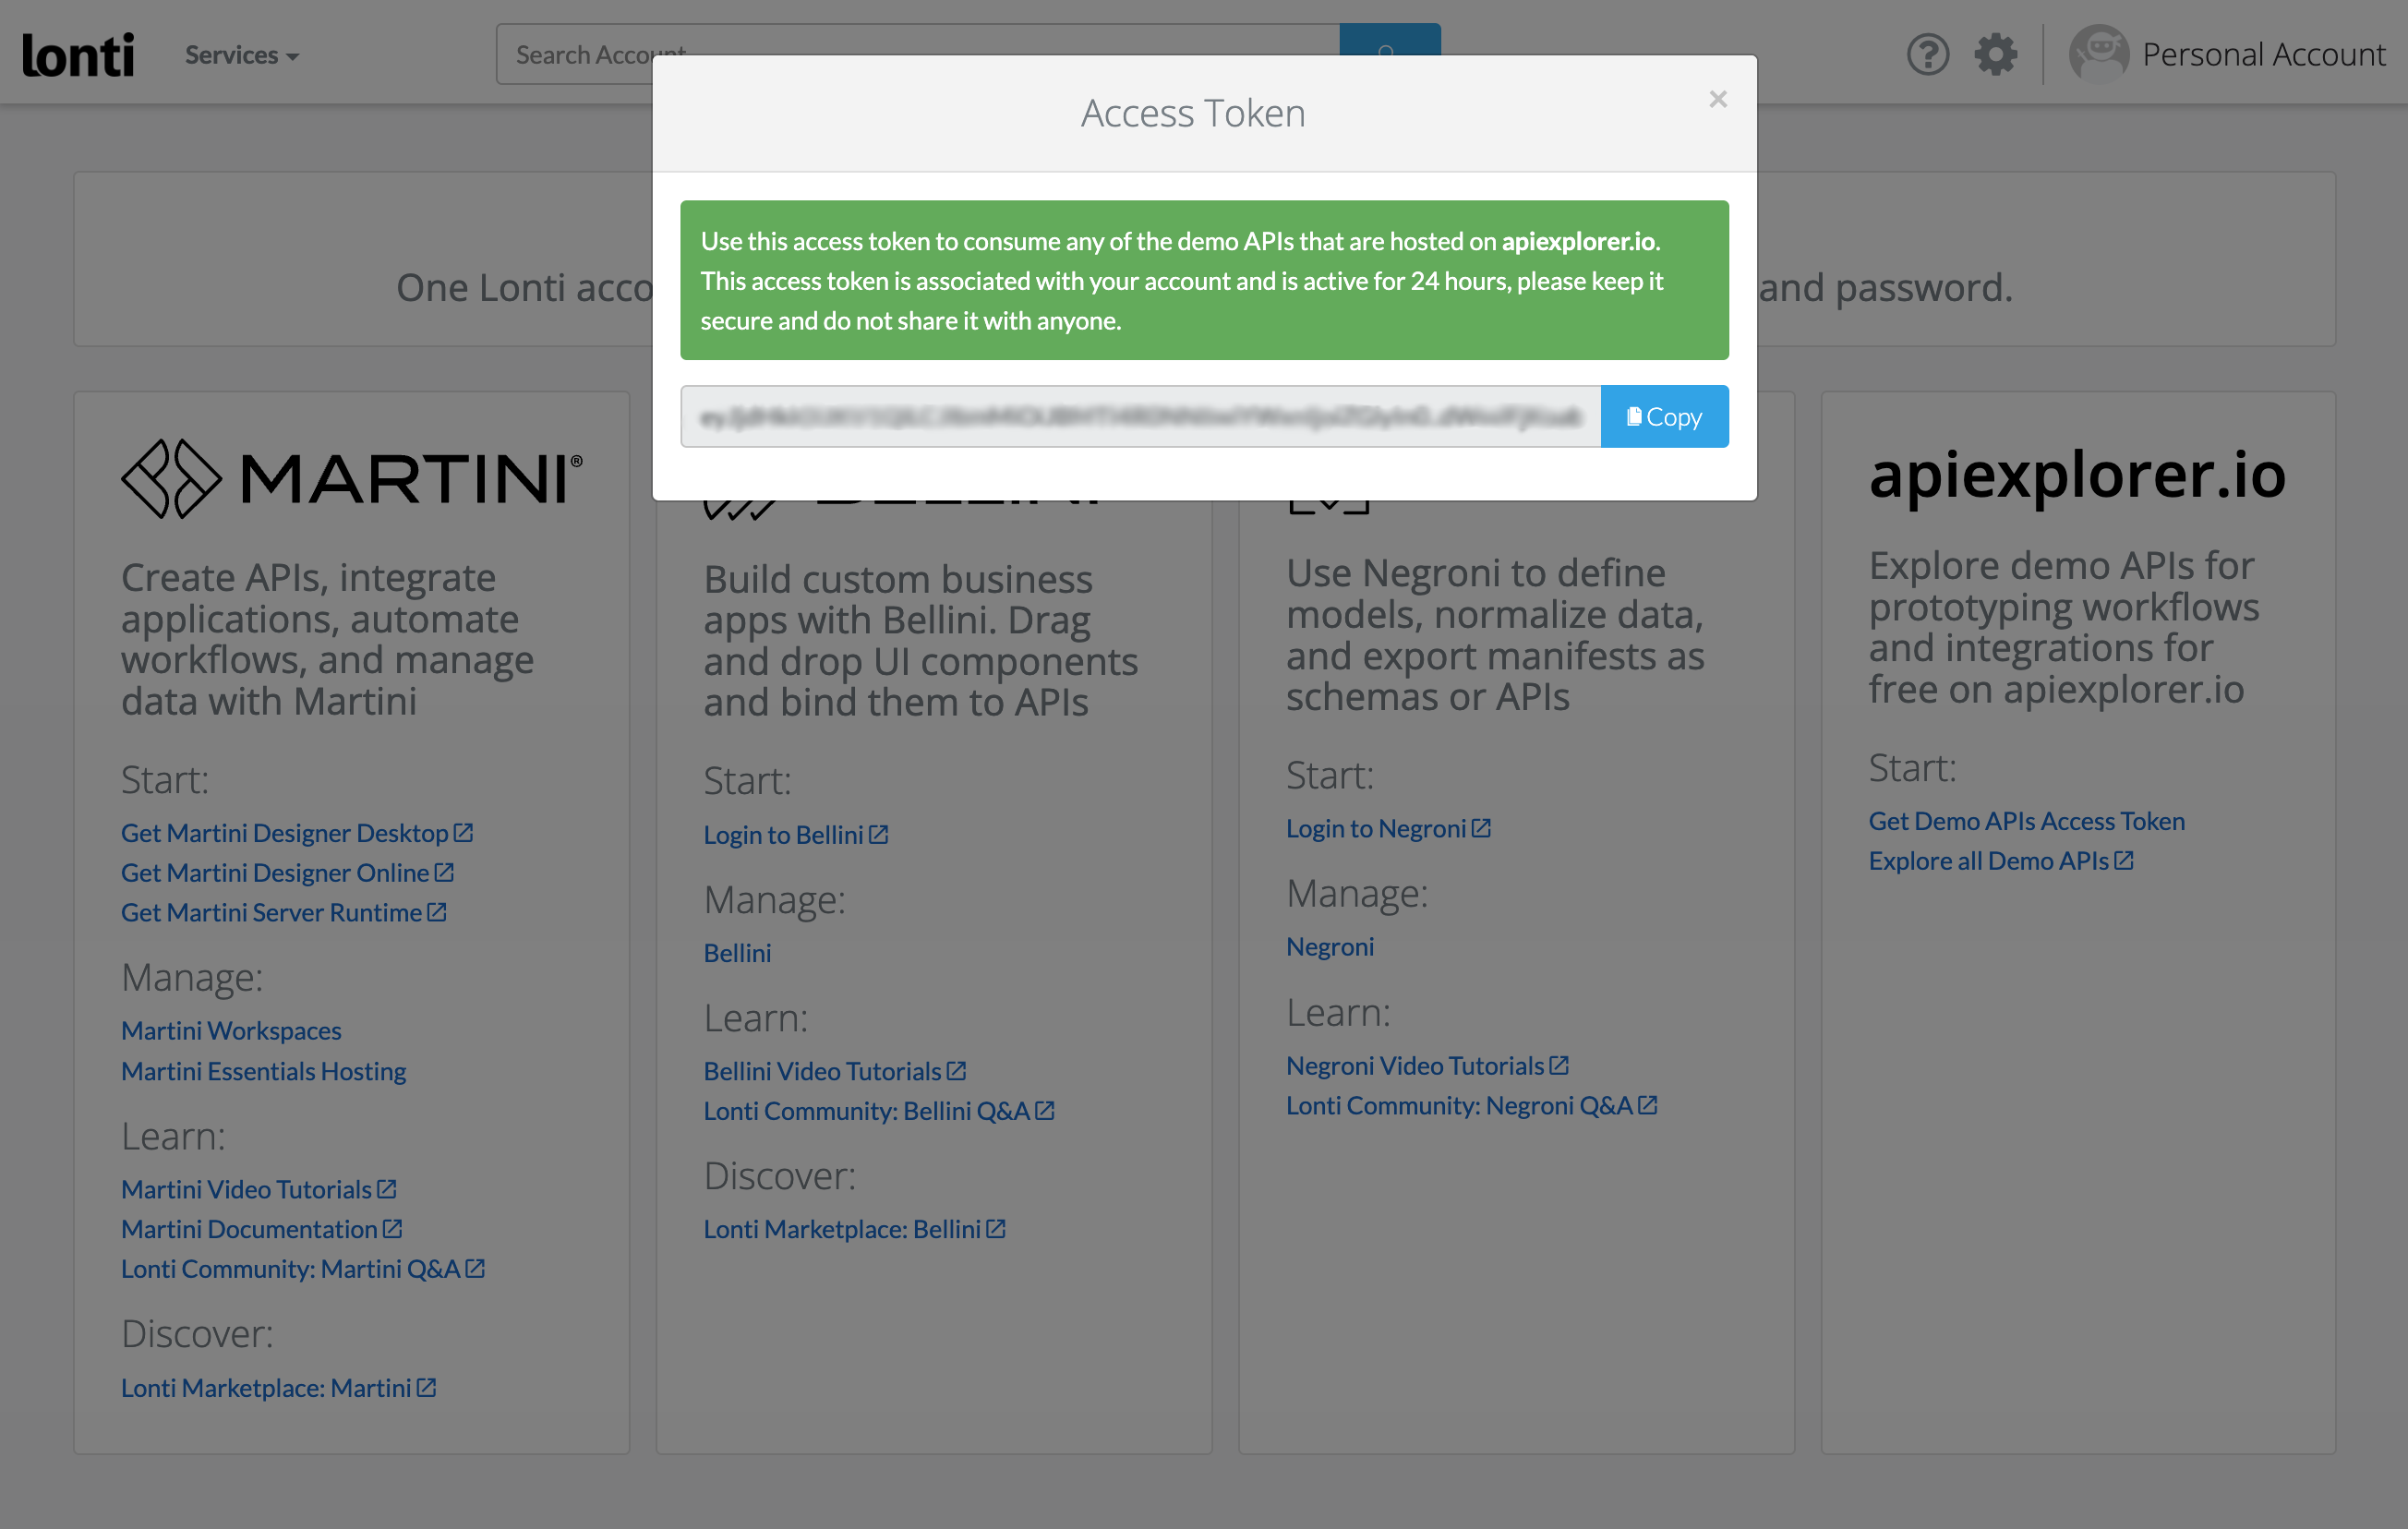
Task: Select the blurred access token field
Action: click(1140, 417)
